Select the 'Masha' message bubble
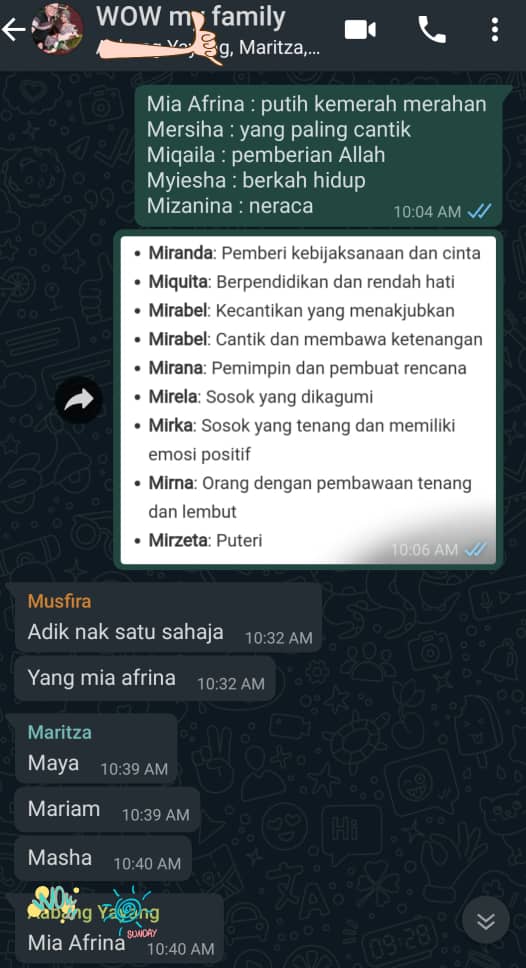This screenshot has width=526, height=968. point(102,858)
